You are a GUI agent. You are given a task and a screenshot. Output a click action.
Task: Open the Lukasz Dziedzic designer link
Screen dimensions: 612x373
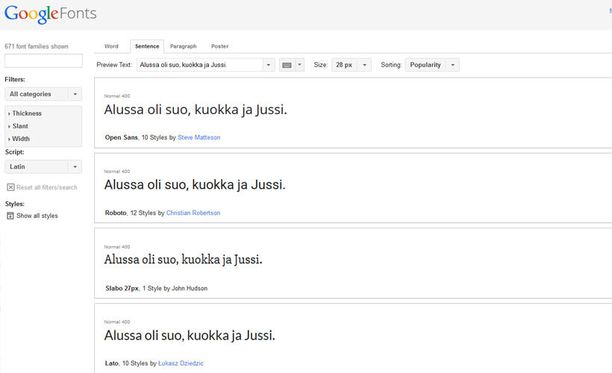click(x=181, y=363)
